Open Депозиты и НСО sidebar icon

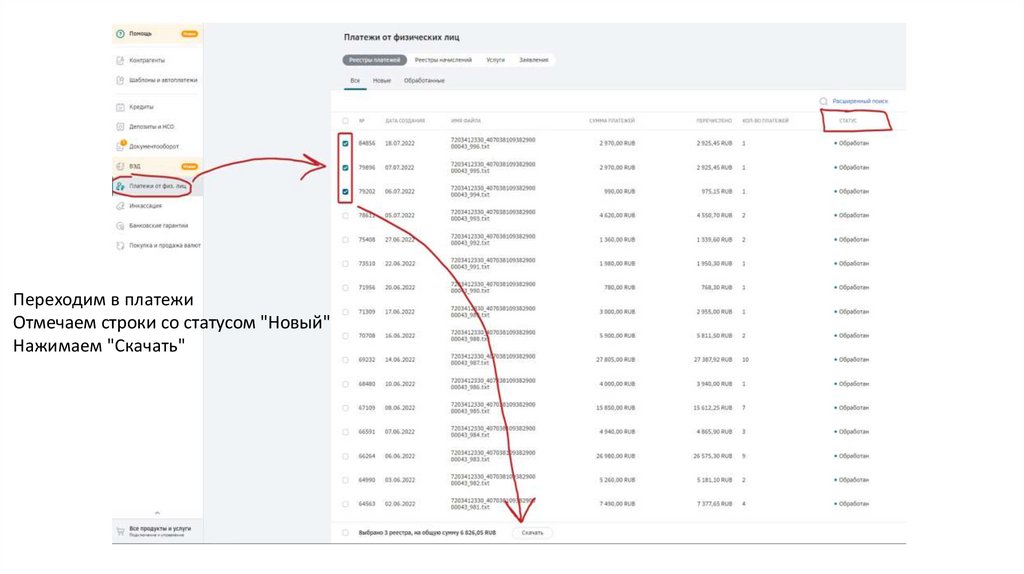click(120, 127)
